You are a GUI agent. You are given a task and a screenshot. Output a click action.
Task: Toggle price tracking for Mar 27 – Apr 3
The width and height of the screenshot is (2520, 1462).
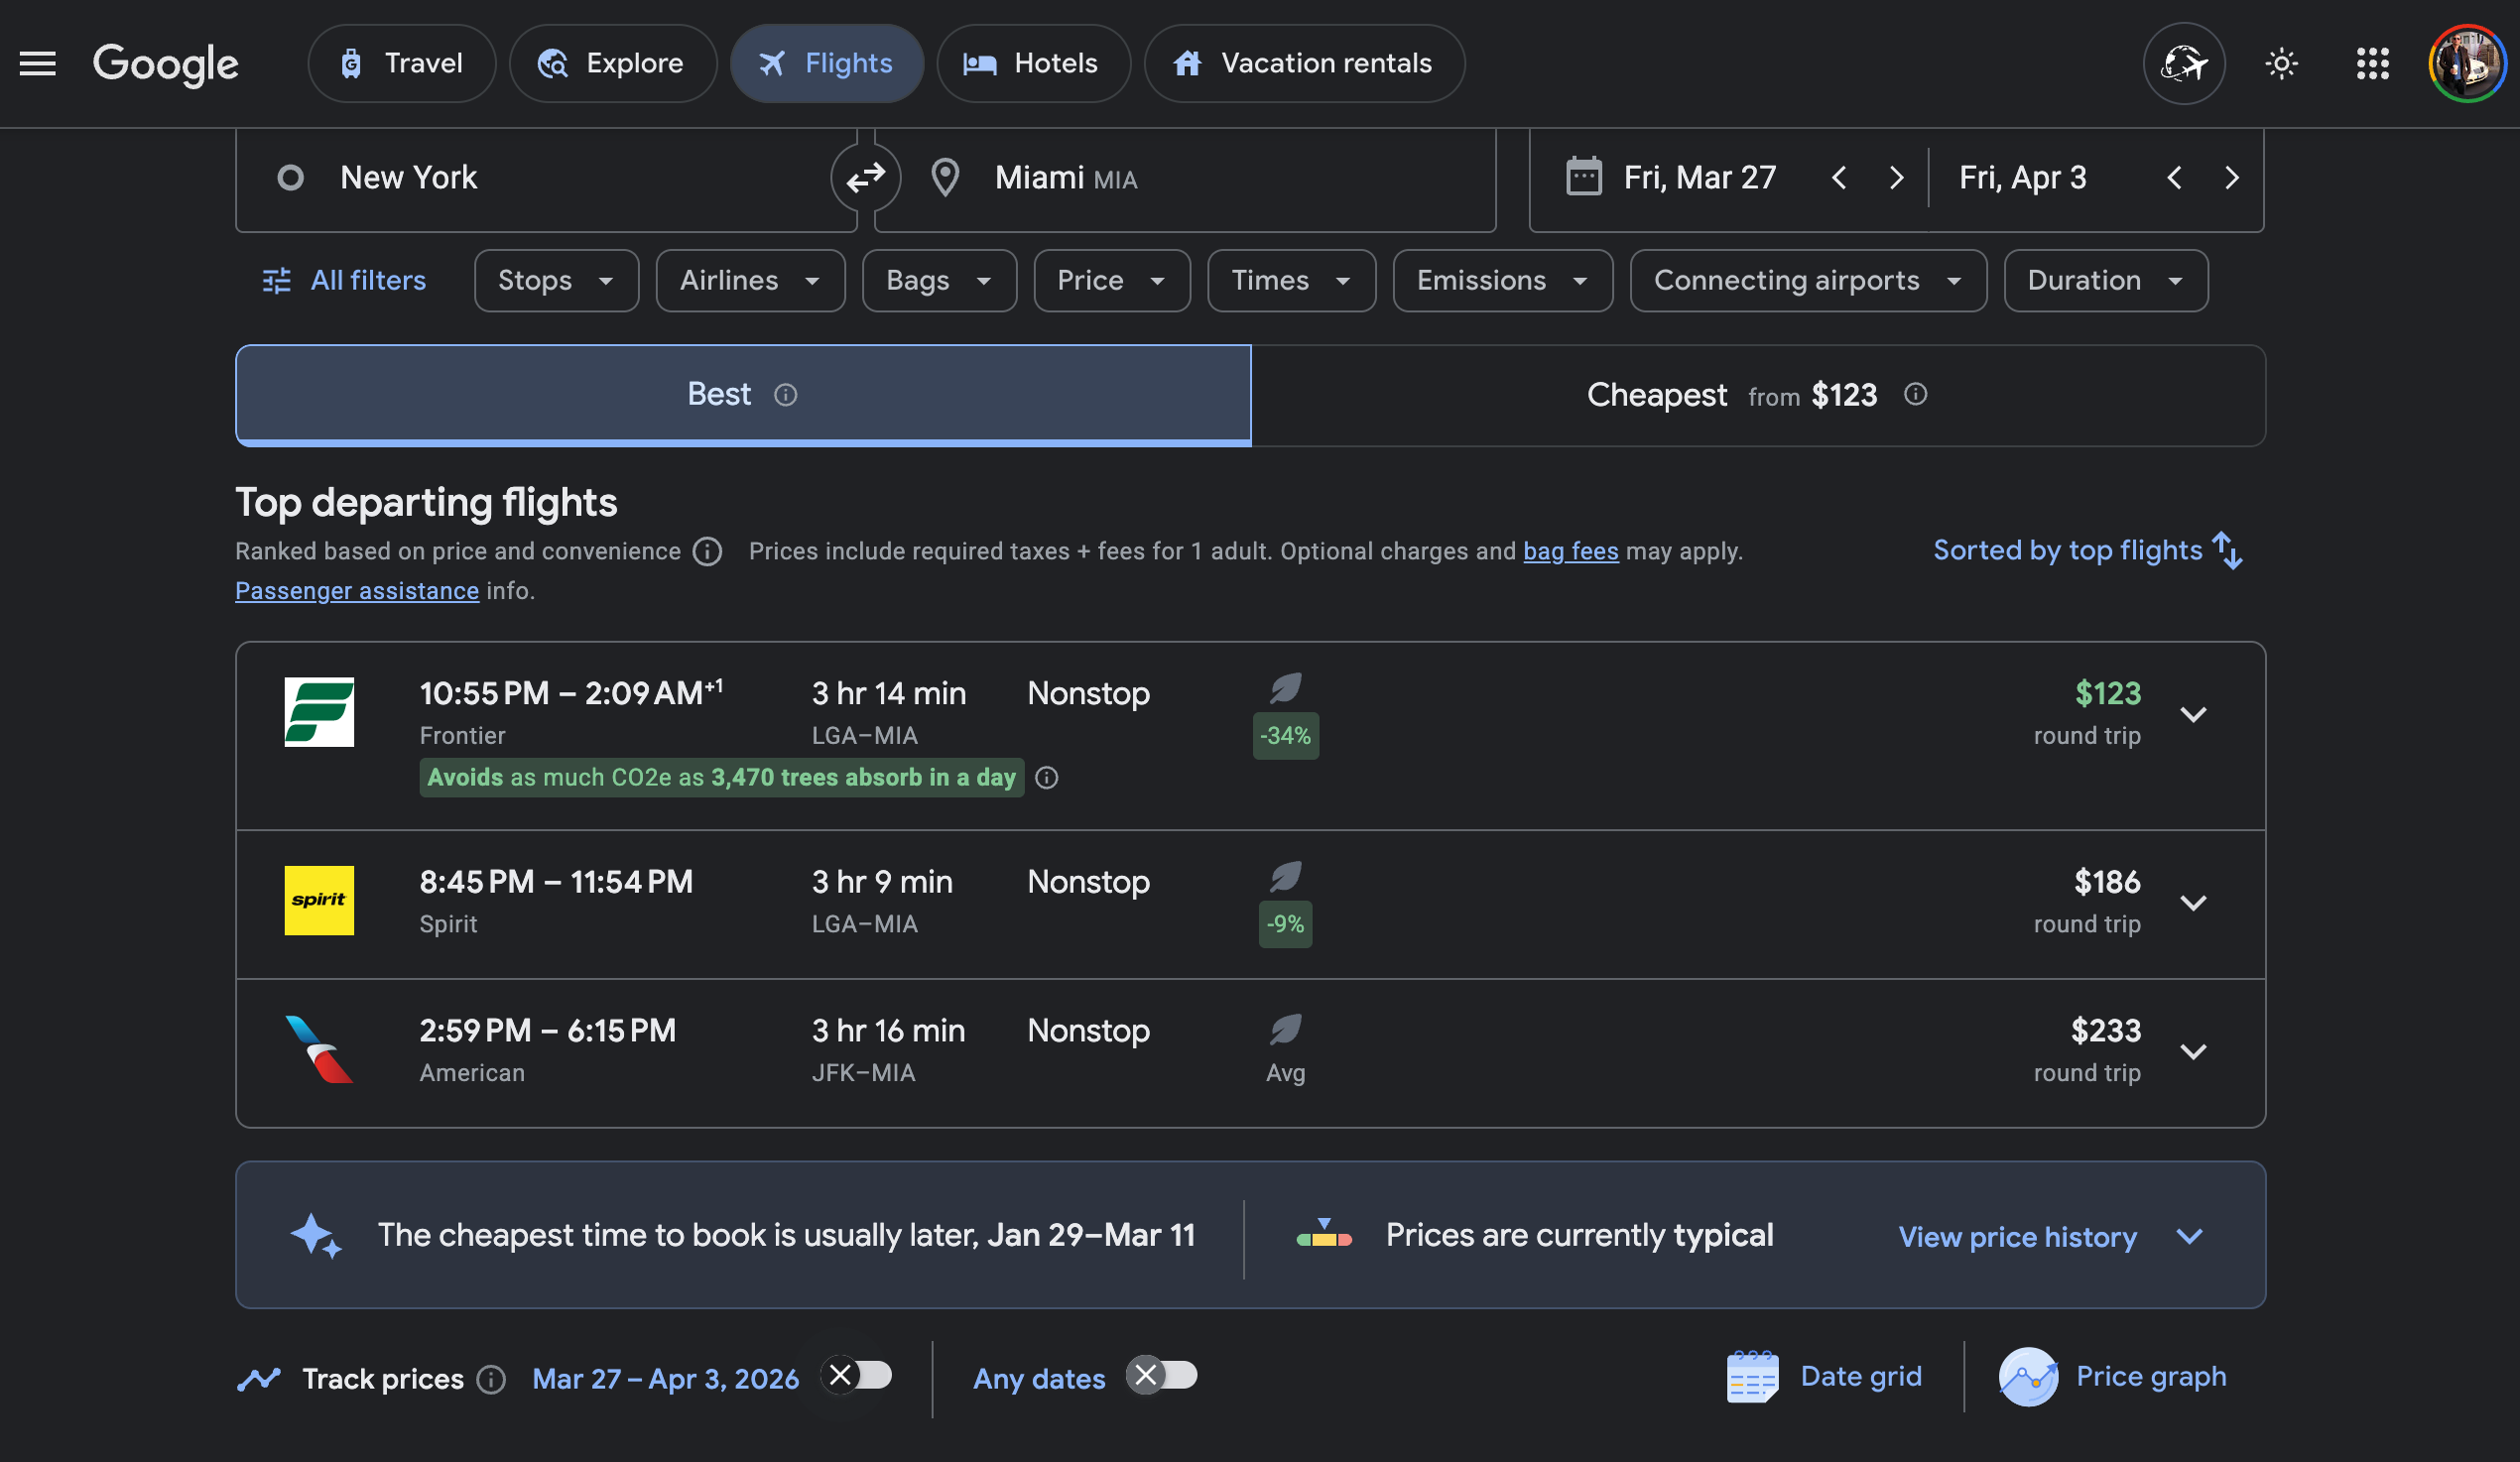[x=857, y=1375]
